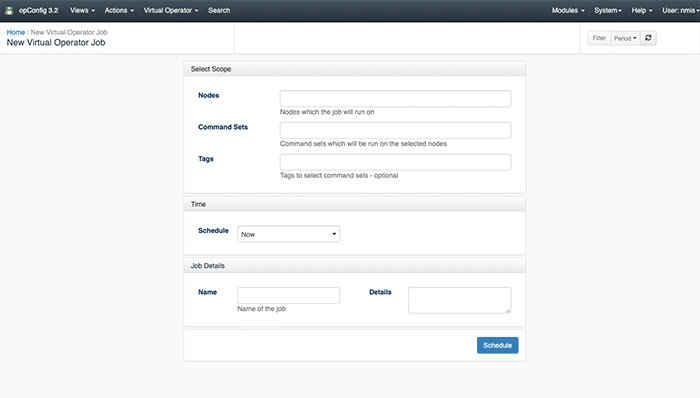The width and height of the screenshot is (700, 398).
Task: Open the Modules menu
Action: pyautogui.click(x=568, y=10)
